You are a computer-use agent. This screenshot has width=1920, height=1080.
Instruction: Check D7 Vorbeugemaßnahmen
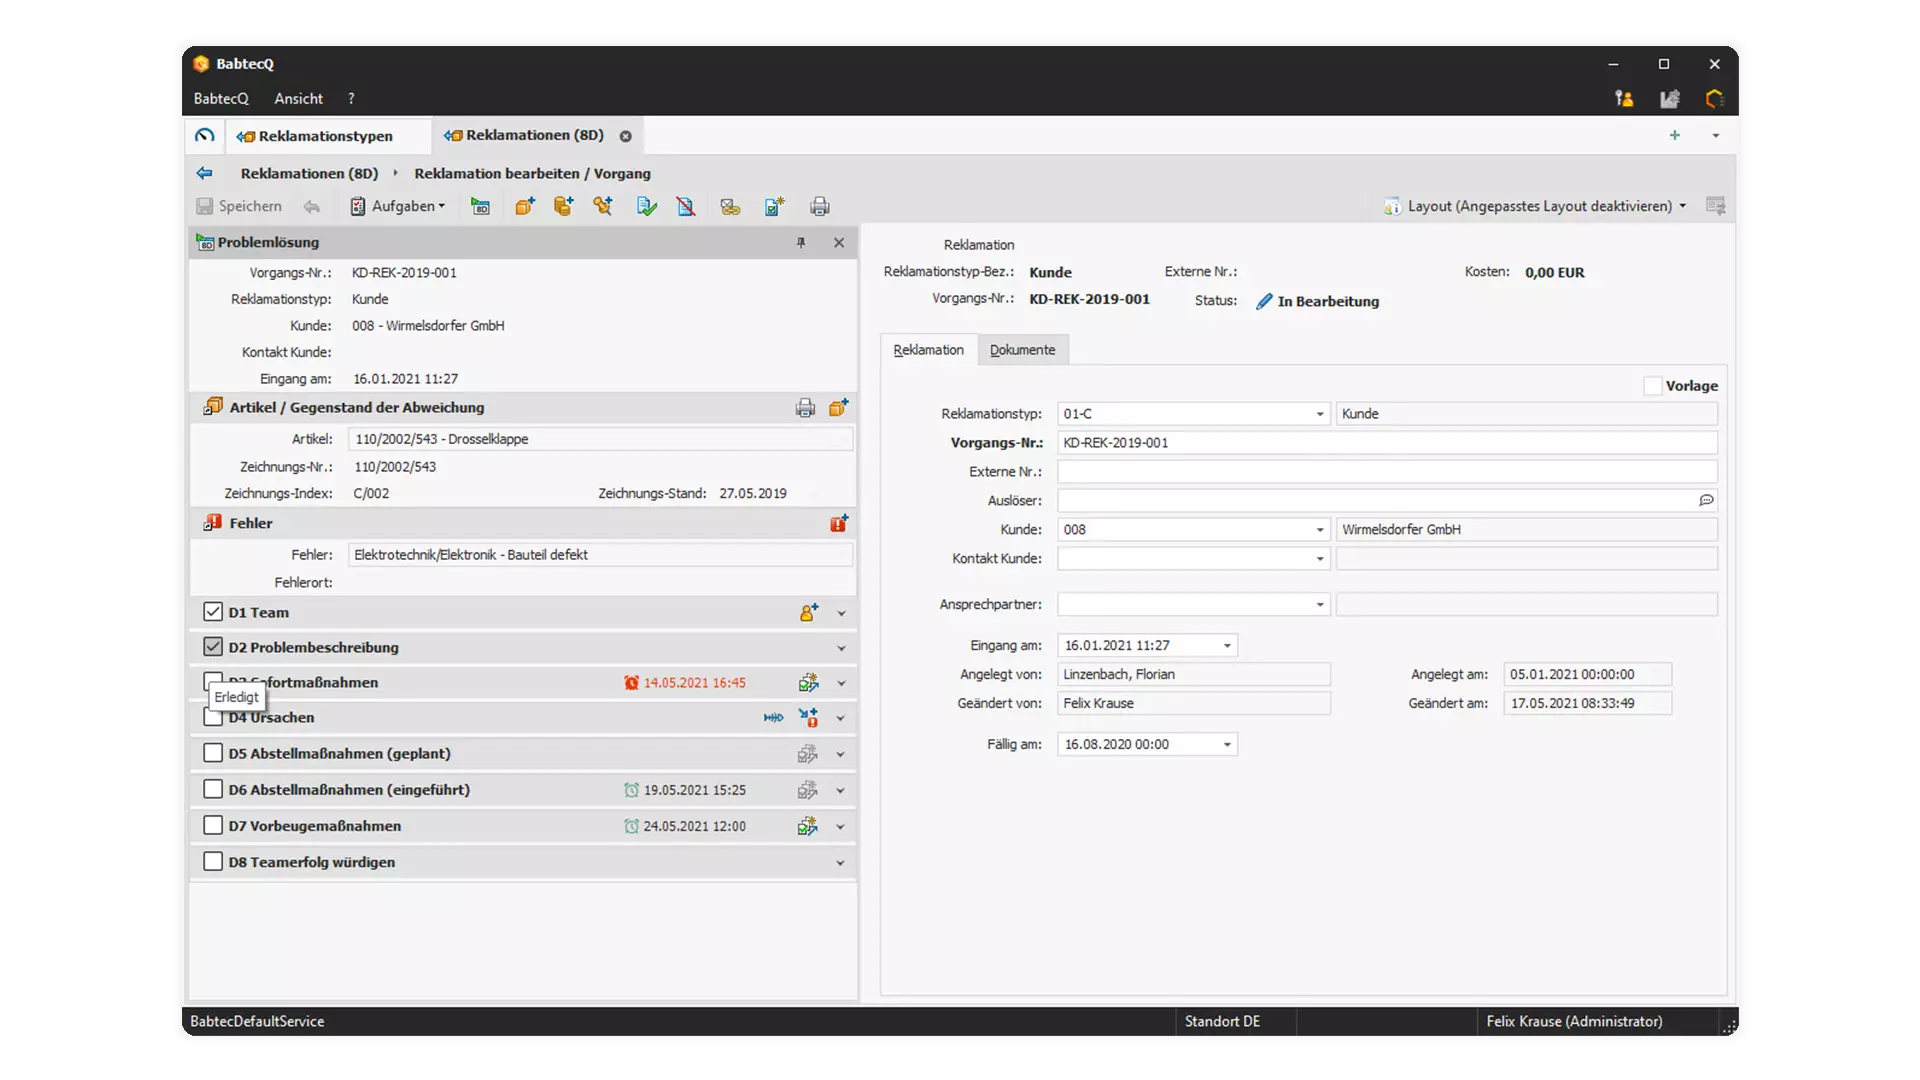click(x=213, y=825)
